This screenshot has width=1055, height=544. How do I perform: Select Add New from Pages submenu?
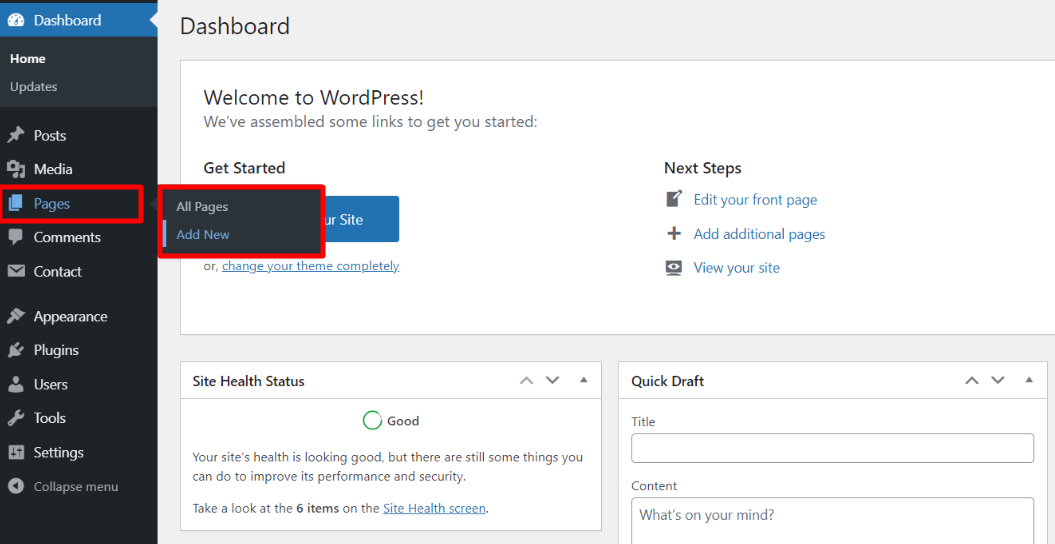coord(203,235)
